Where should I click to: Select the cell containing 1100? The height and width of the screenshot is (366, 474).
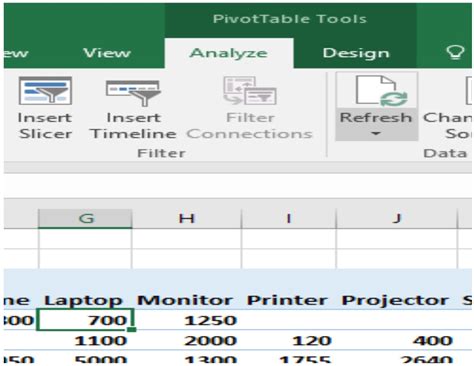[x=85, y=340]
